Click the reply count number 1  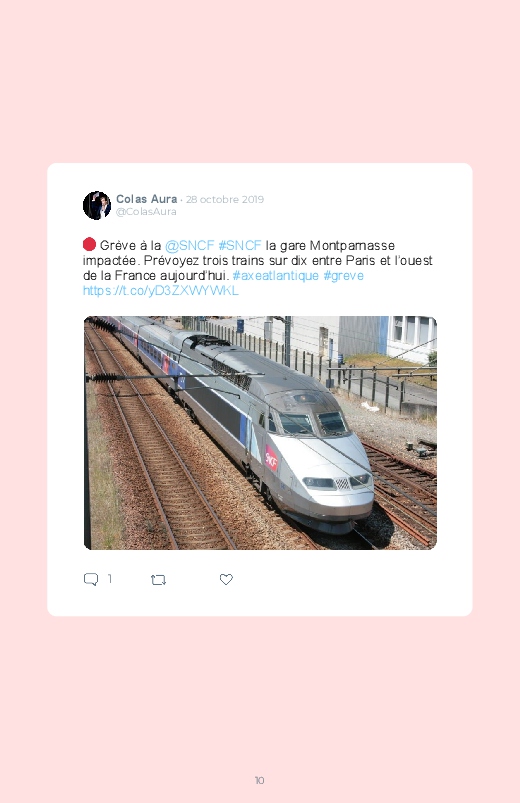(x=110, y=579)
